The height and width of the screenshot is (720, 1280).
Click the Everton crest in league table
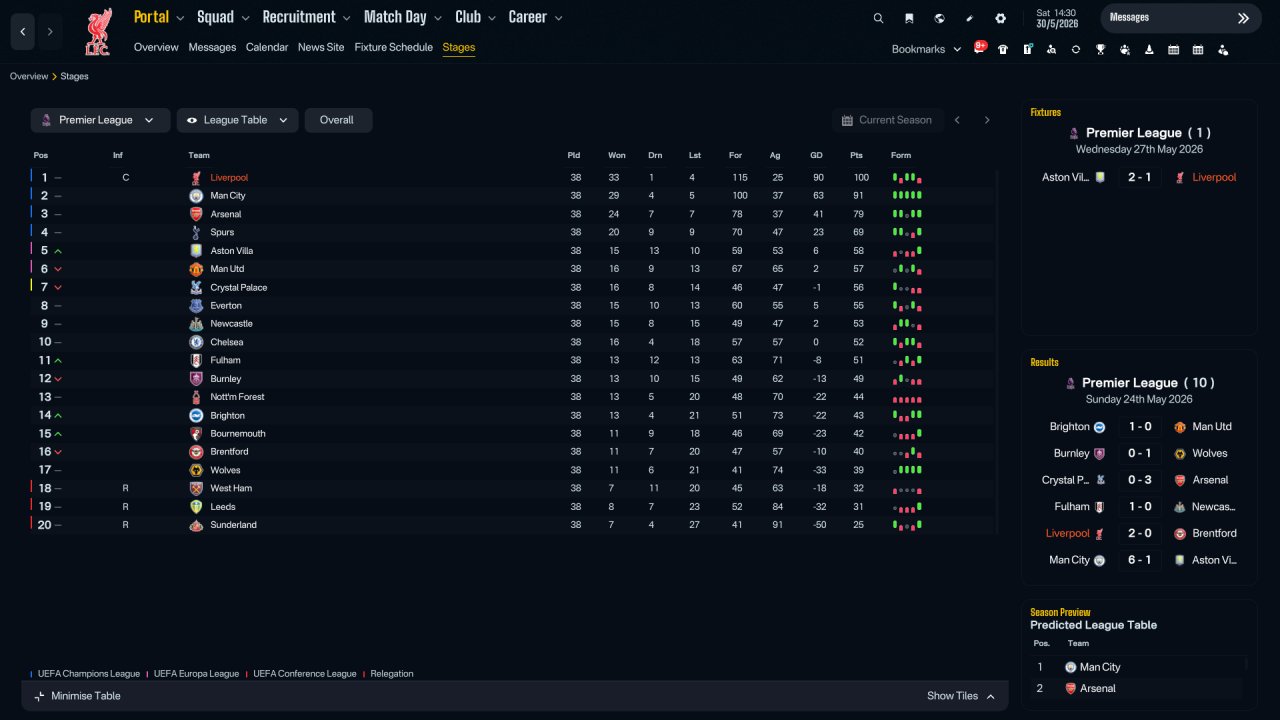[x=196, y=305]
